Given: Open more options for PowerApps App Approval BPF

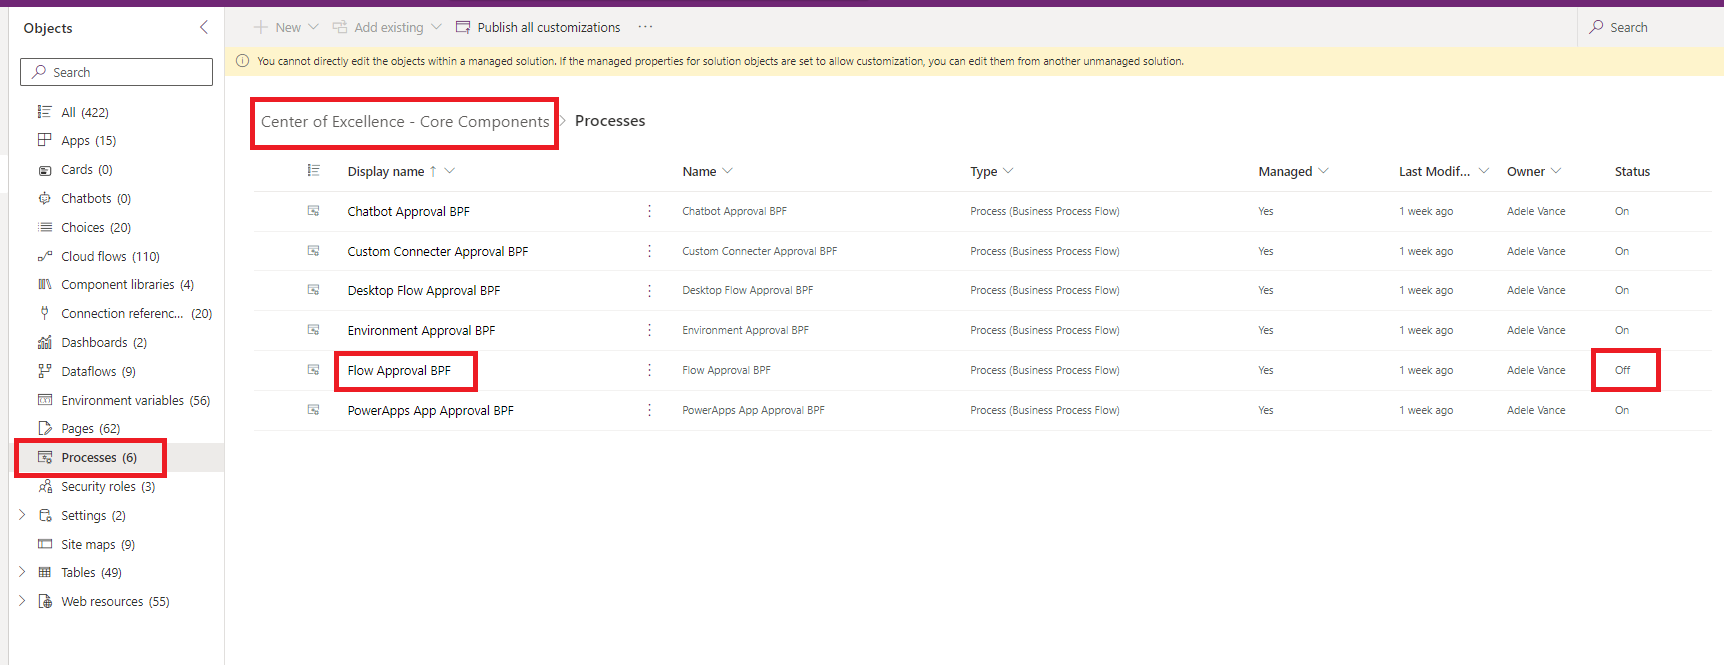Looking at the screenshot, I should click(x=649, y=410).
